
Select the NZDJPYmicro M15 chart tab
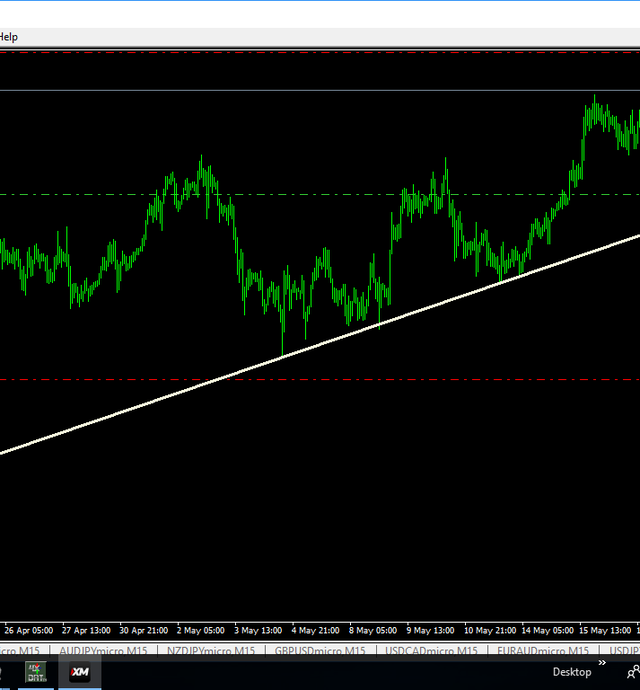pos(211,651)
